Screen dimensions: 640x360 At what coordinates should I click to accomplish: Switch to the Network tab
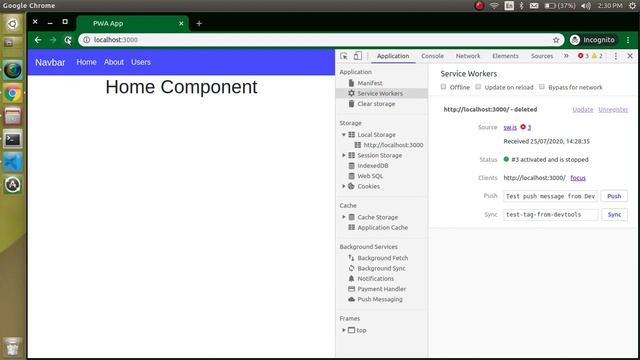point(468,56)
